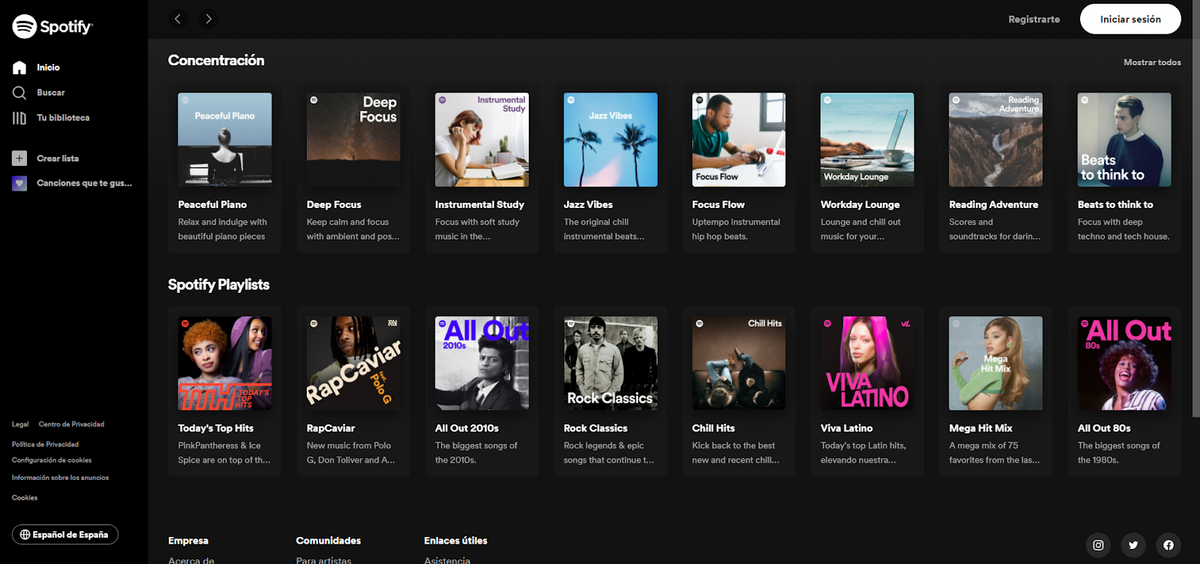Open Configuración de cookies link

52,460
